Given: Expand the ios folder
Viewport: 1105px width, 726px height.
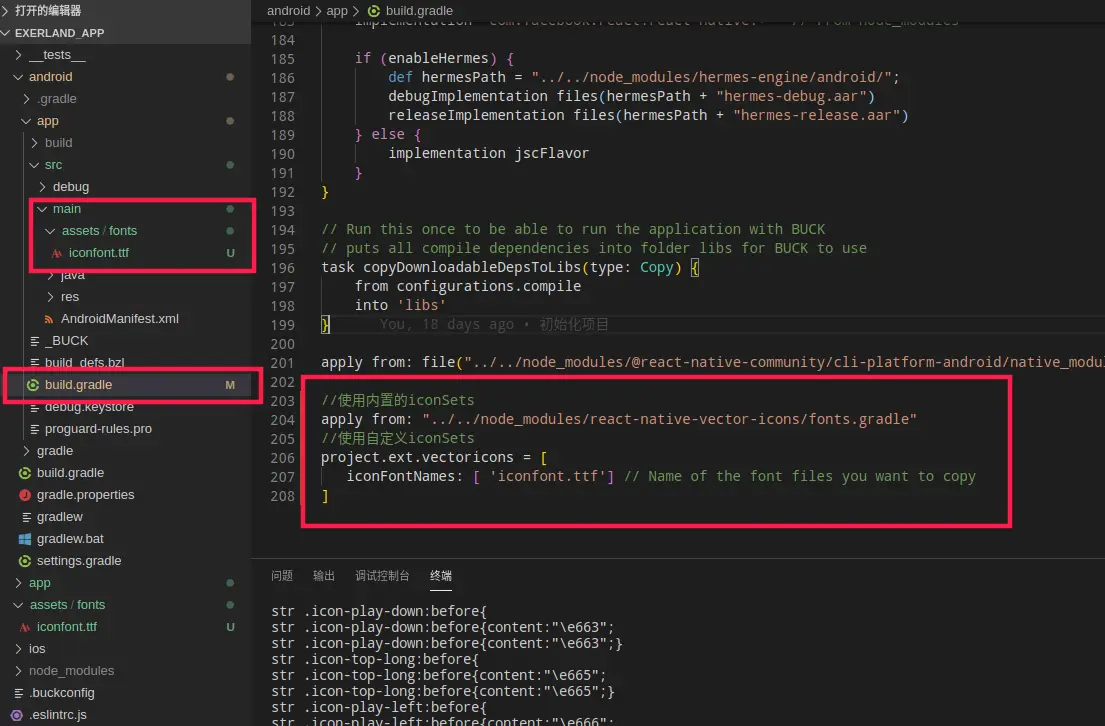Looking at the screenshot, I should [37, 648].
